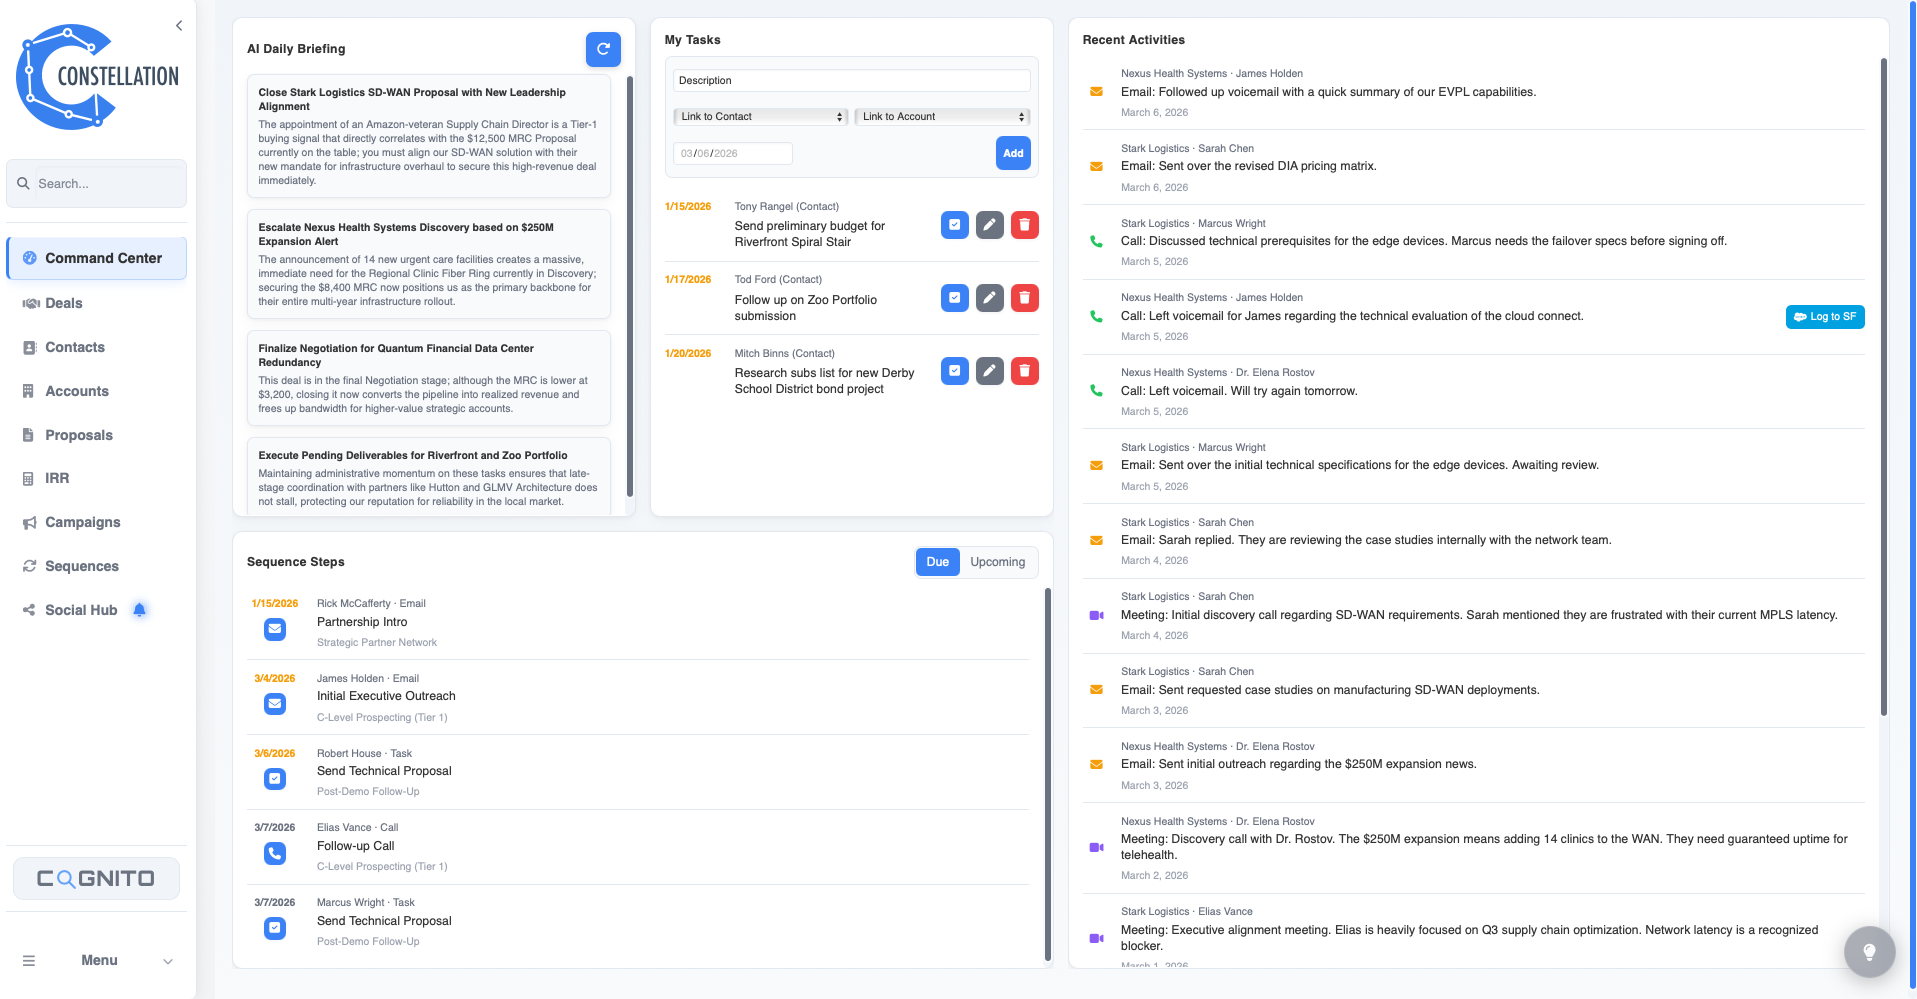
Task: Open the Deals section from the sidebar
Action: point(64,303)
